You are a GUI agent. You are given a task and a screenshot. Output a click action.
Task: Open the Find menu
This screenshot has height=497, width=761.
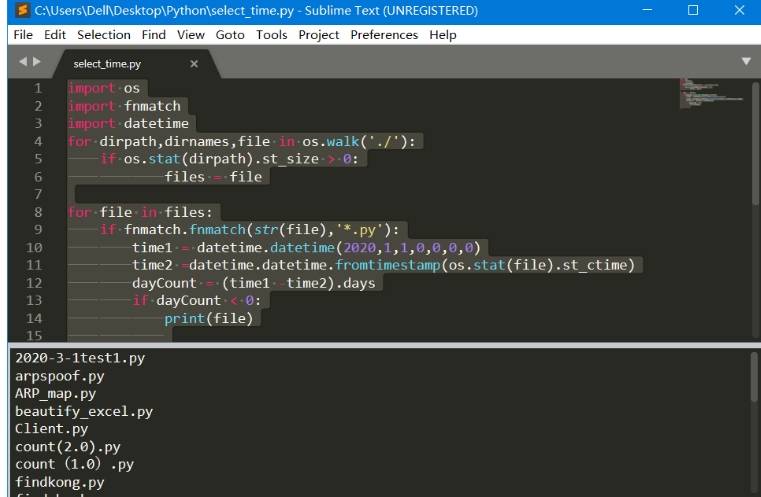click(154, 35)
